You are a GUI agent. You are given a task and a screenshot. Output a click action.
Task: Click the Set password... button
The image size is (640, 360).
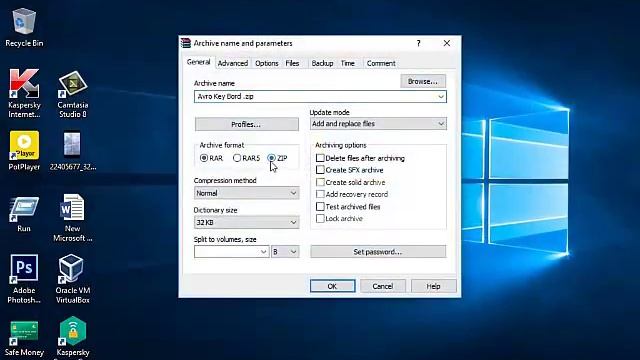point(378,252)
